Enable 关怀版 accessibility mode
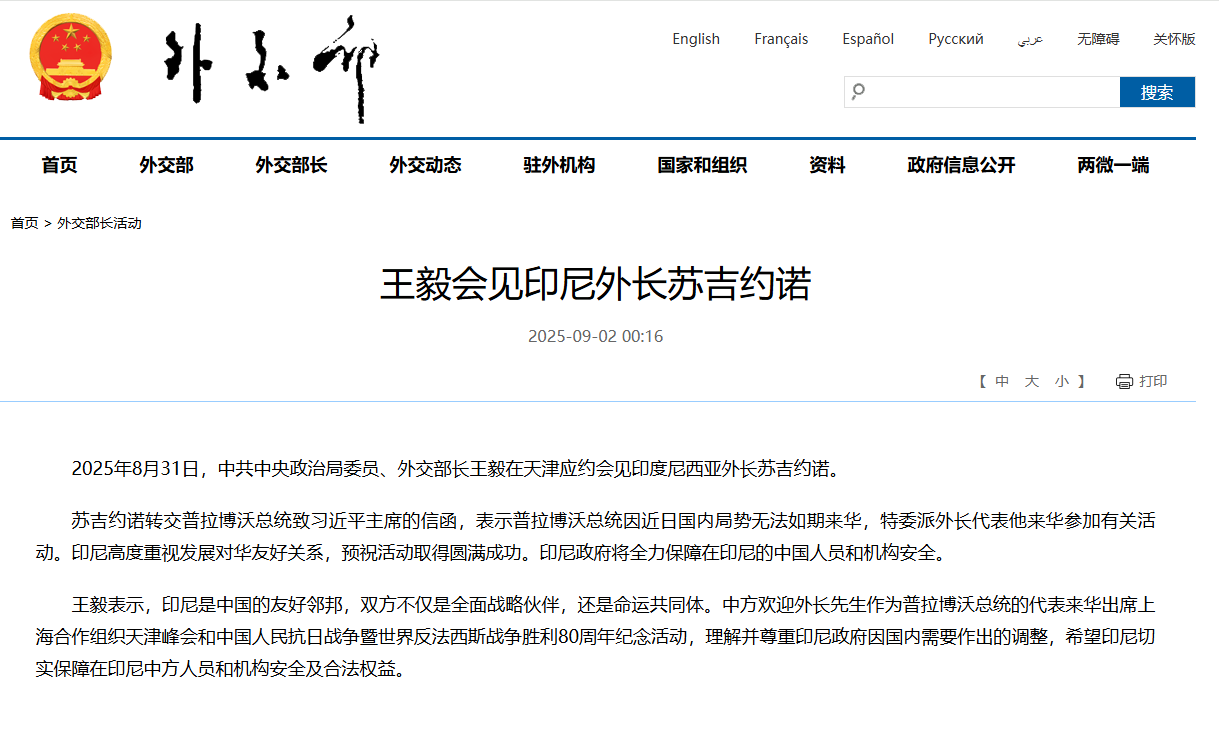The width and height of the screenshot is (1219, 755). 1174,39
